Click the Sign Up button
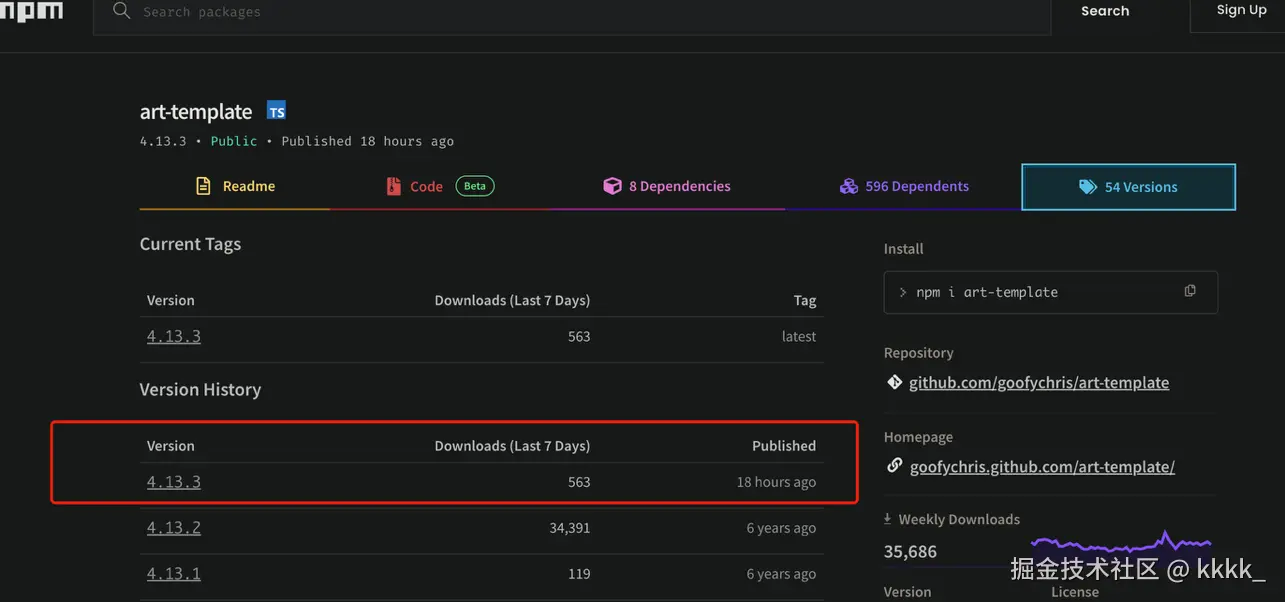The height and width of the screenshot is (602, 1285). pyautogui.click(x=1241, y=11)
